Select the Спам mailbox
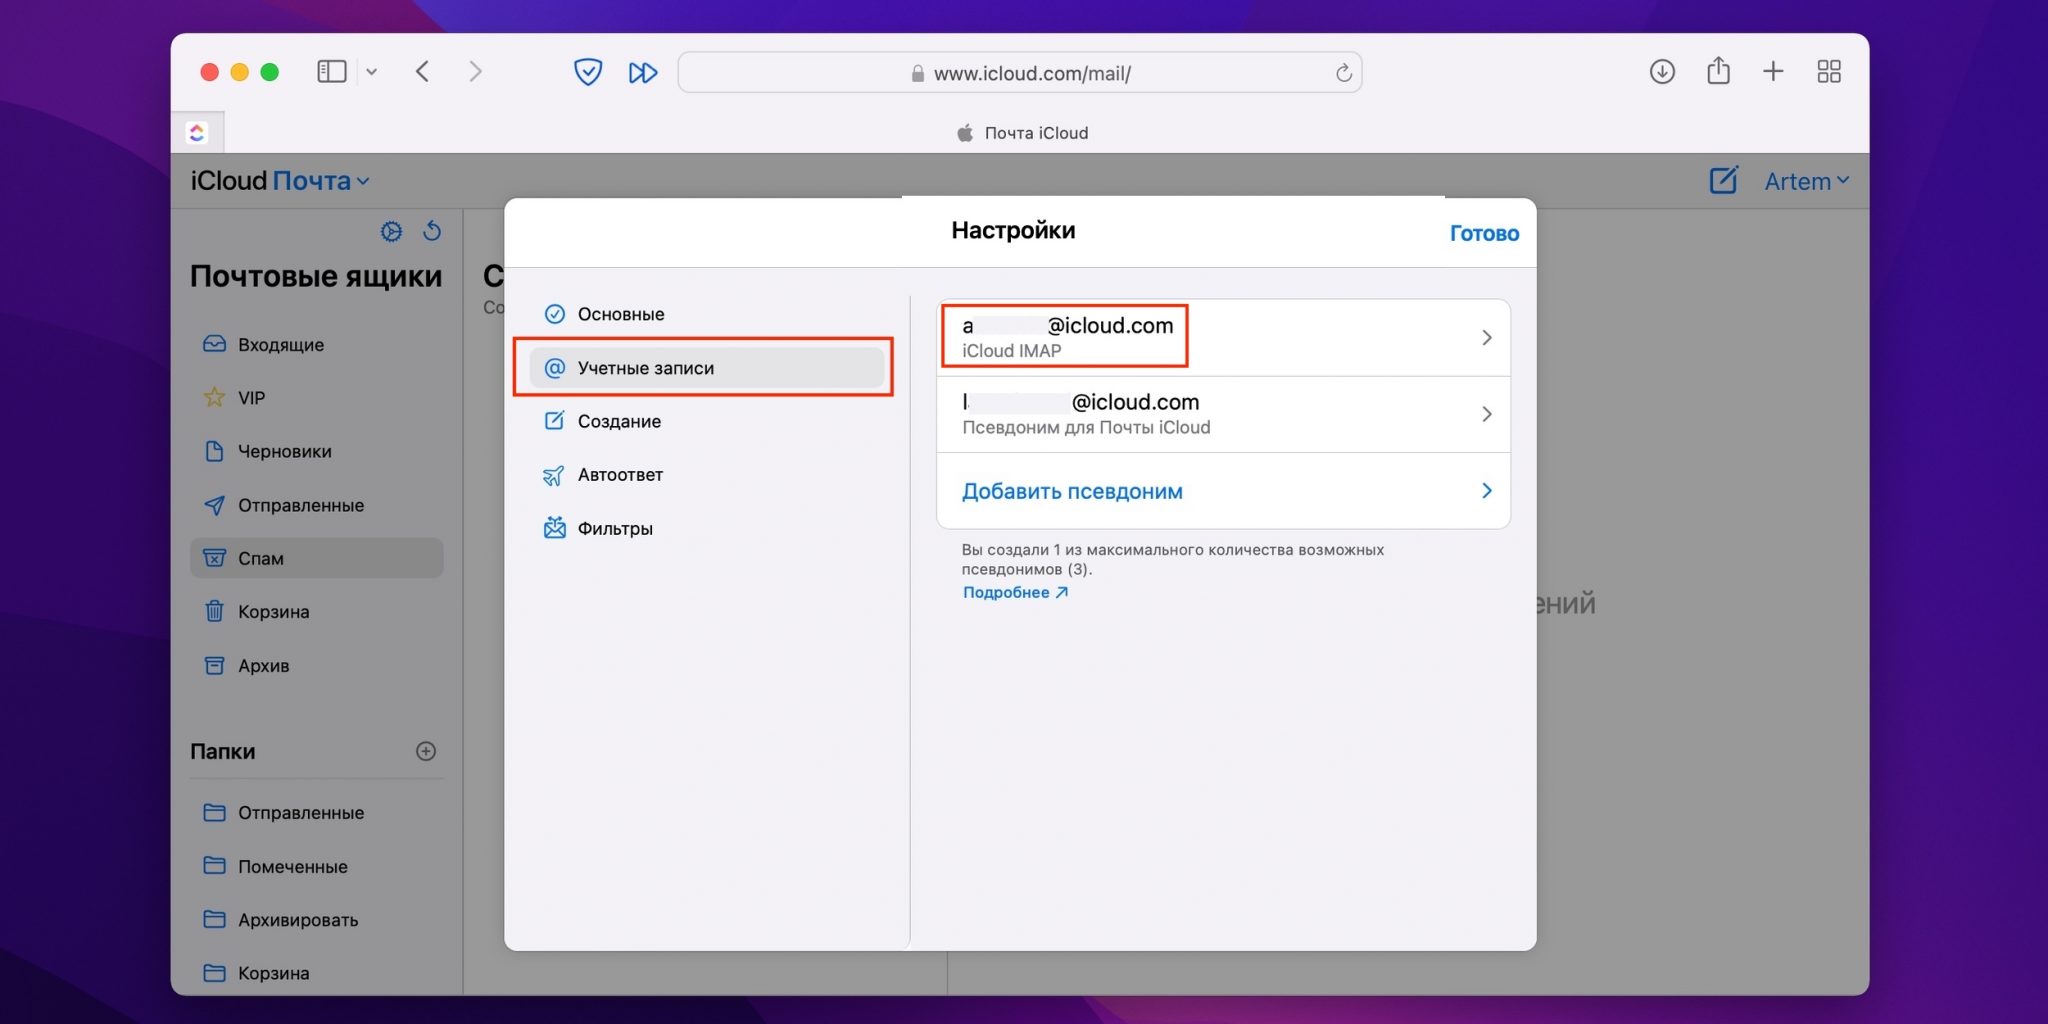 [x=316, y=558]
